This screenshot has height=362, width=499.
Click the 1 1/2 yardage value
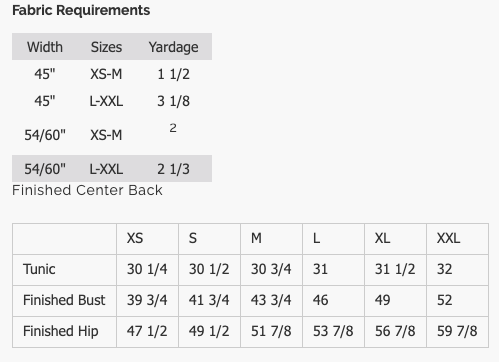click(x=173, y=74)
